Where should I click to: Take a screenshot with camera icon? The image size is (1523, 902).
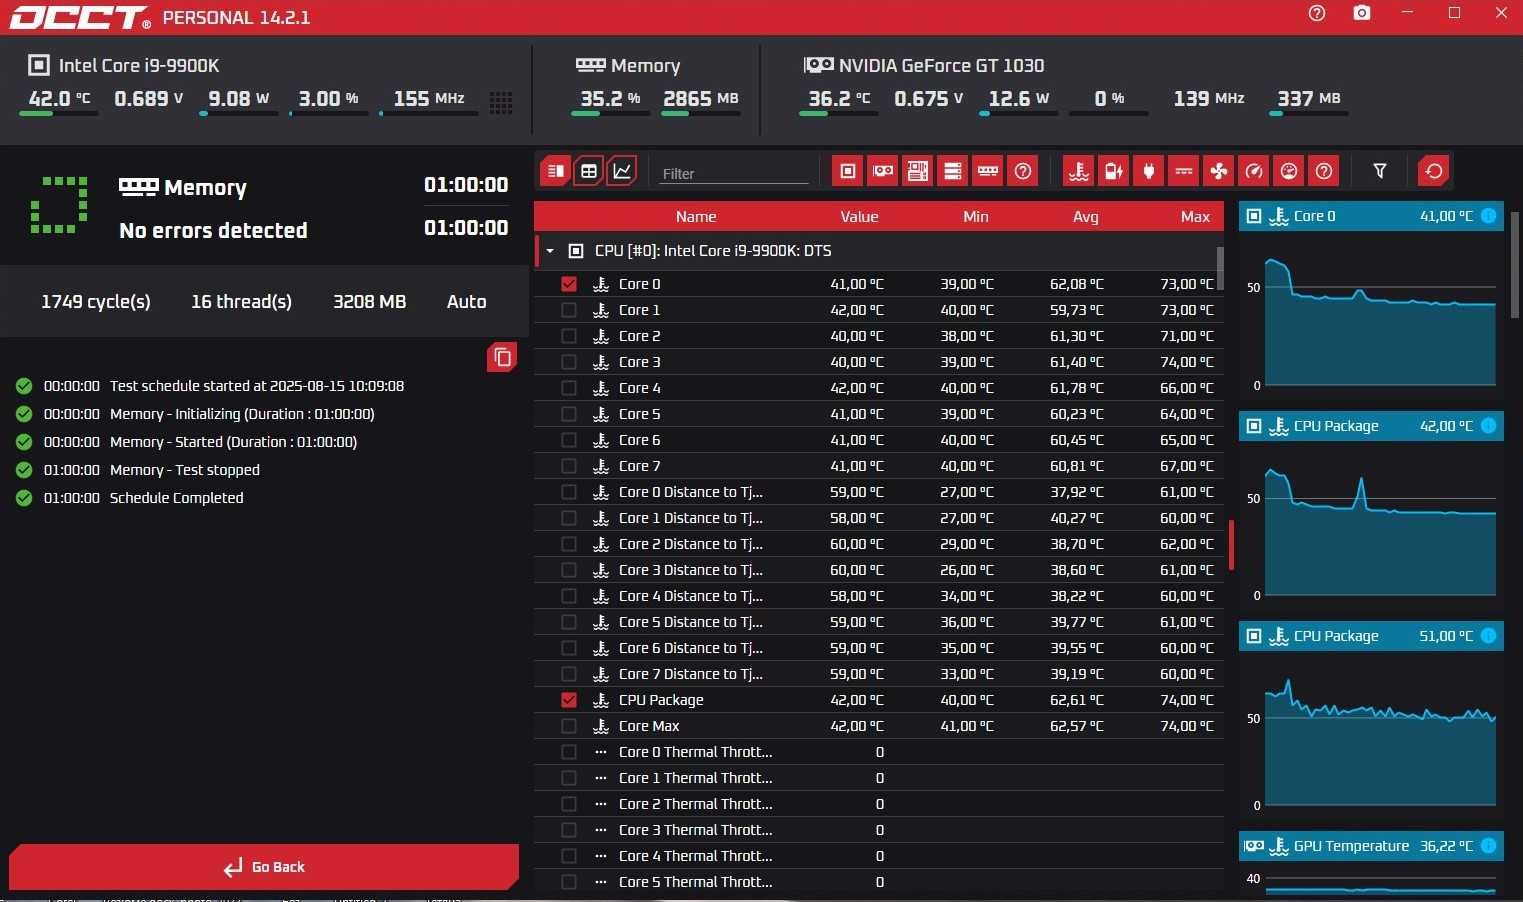click(x=1362, y=13)
